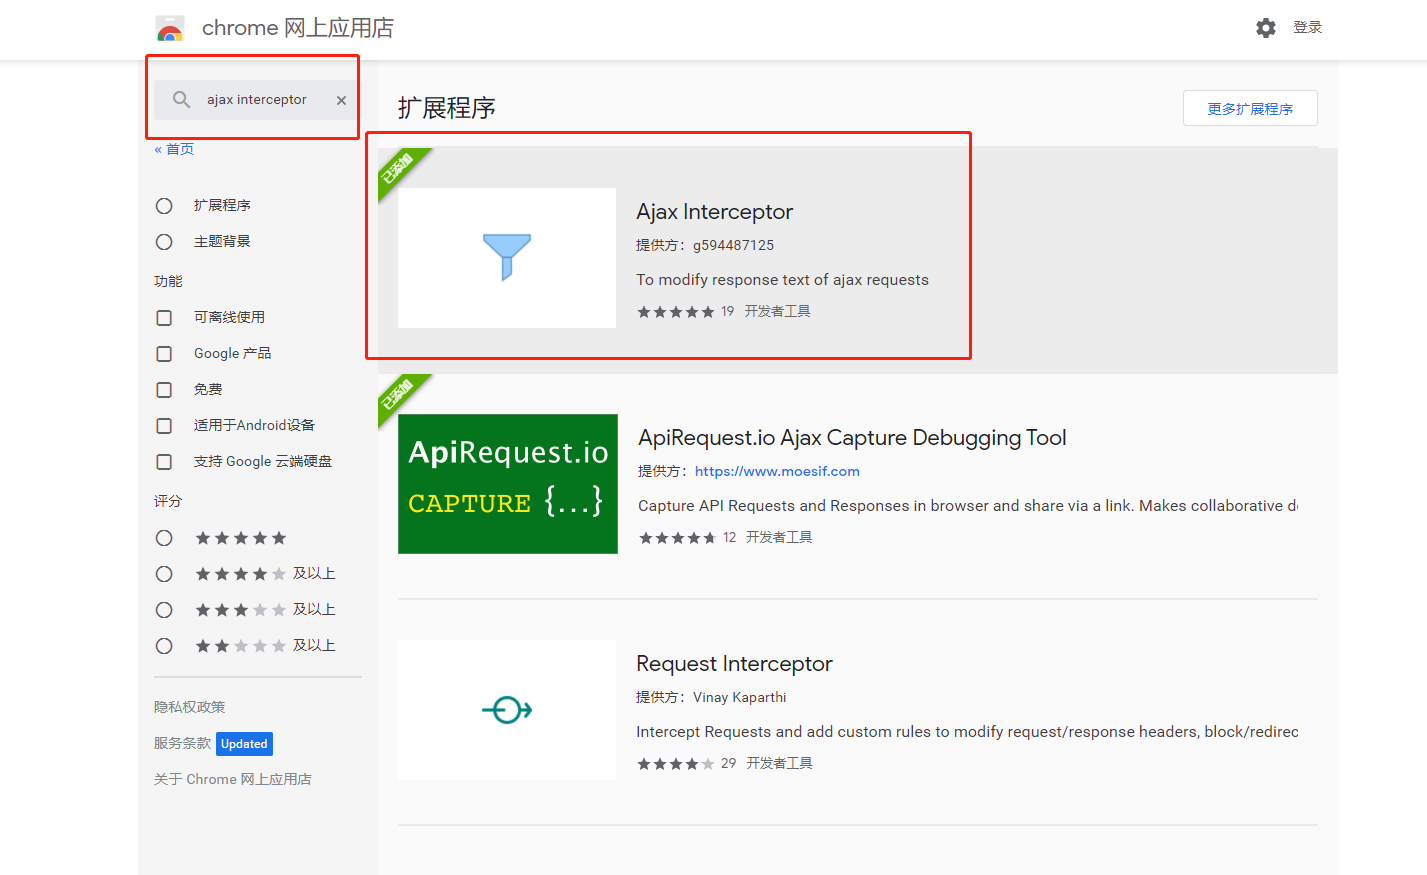Image resolution: width=1427 pixels, height=875 pixels.
Task: Click the Request Interceptor arrow icon
Action: pyautogui.click(x=506, y=709)
